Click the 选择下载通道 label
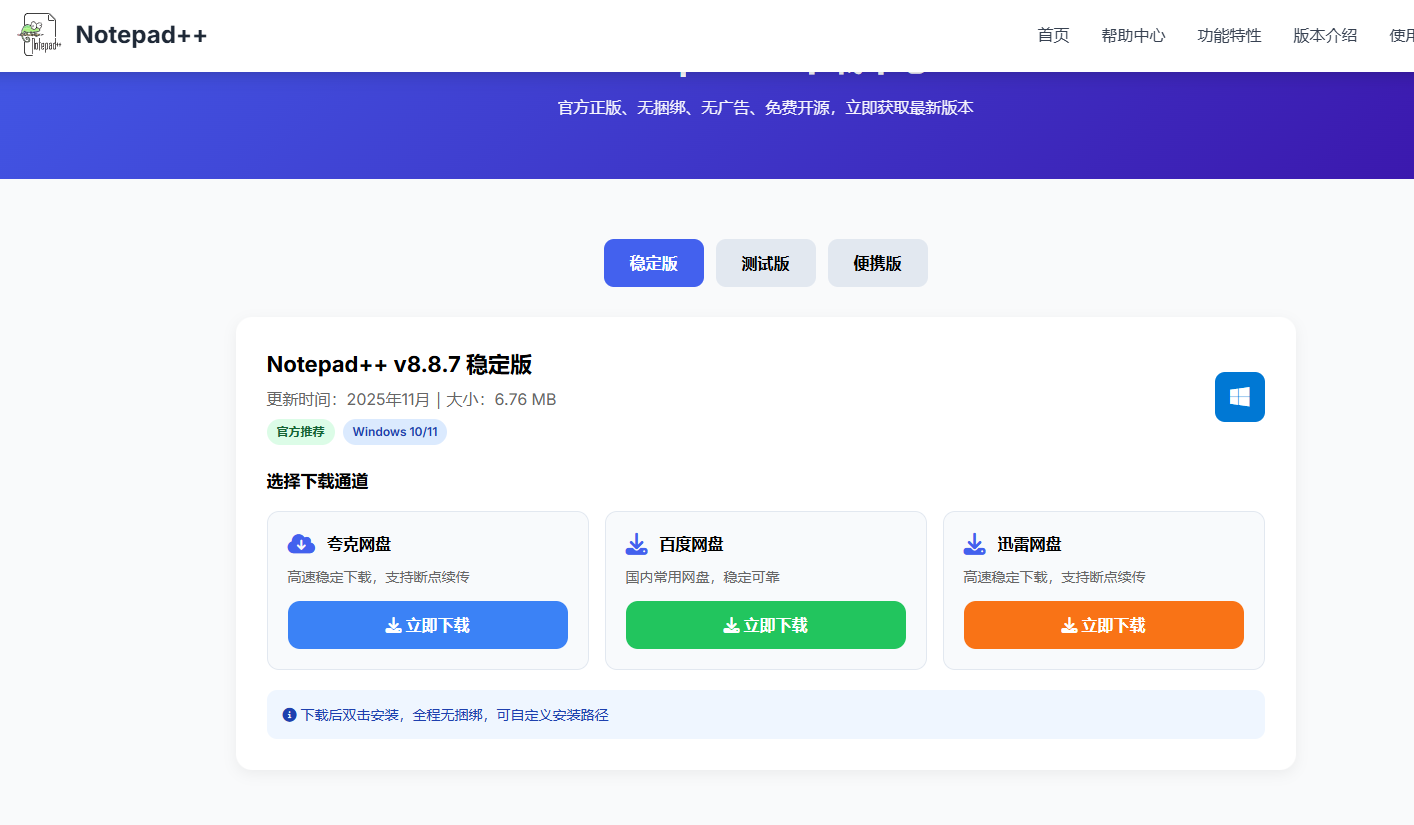 [x=318, y=482]
